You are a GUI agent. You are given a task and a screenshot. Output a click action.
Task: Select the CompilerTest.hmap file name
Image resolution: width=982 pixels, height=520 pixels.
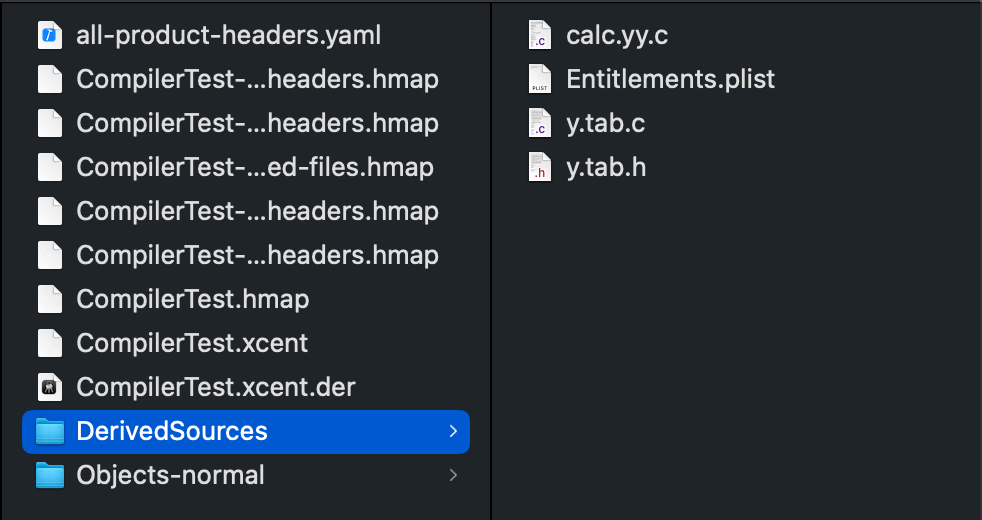[x=193, y=299]
